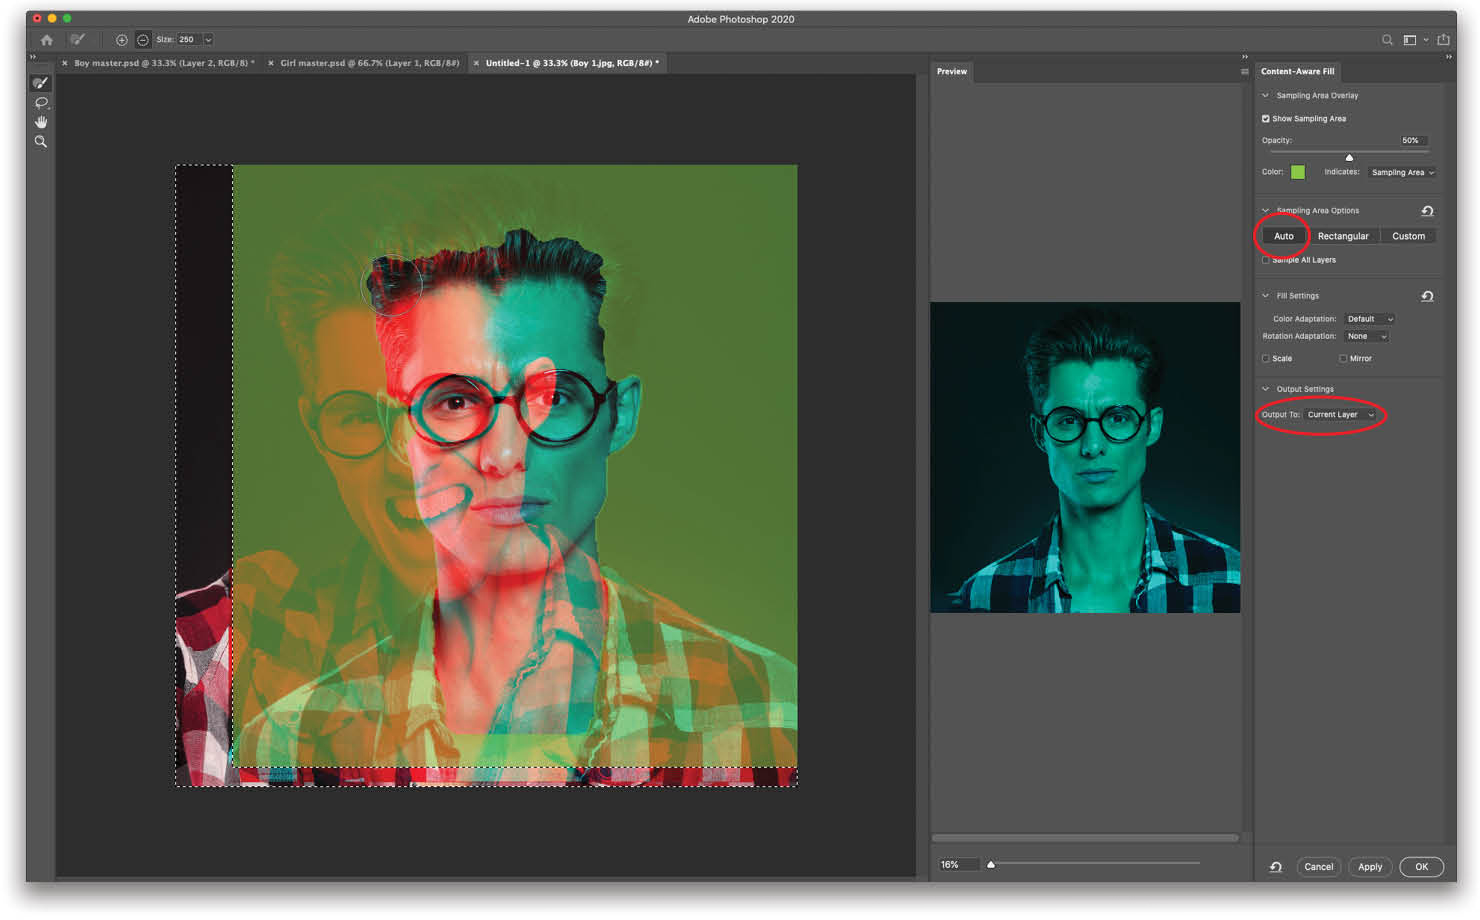Image resolution: width=1480 pixels, height=920 pixels.
Task: Reset the Fill Settings to defaults
Action: pyautogui.click(x=1428, y=295)
